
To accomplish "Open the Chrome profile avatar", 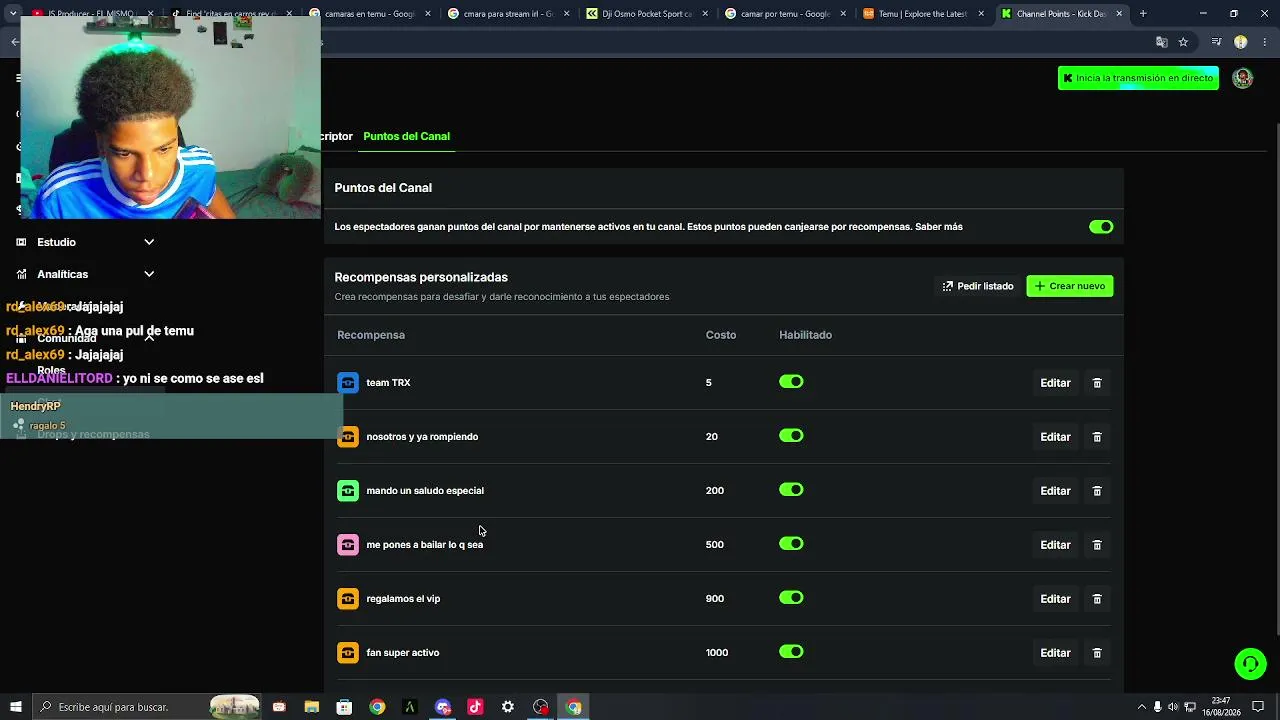I will [x=1241, y=42].
